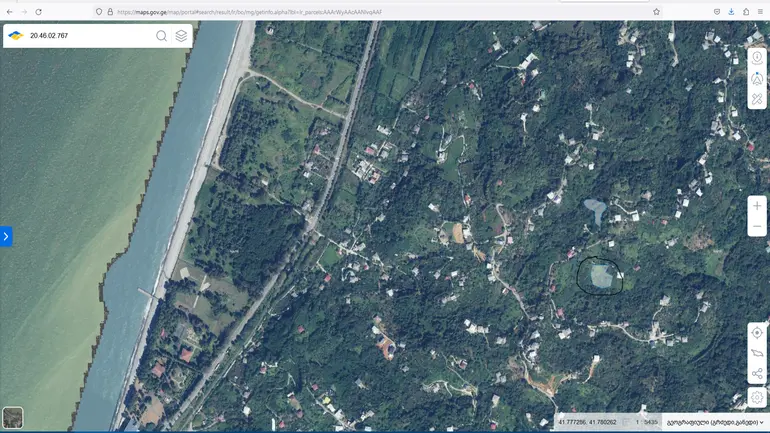Bookmark this page with the star icon
The width and height of the screenshot is (770, 433).
pos(656,12)
